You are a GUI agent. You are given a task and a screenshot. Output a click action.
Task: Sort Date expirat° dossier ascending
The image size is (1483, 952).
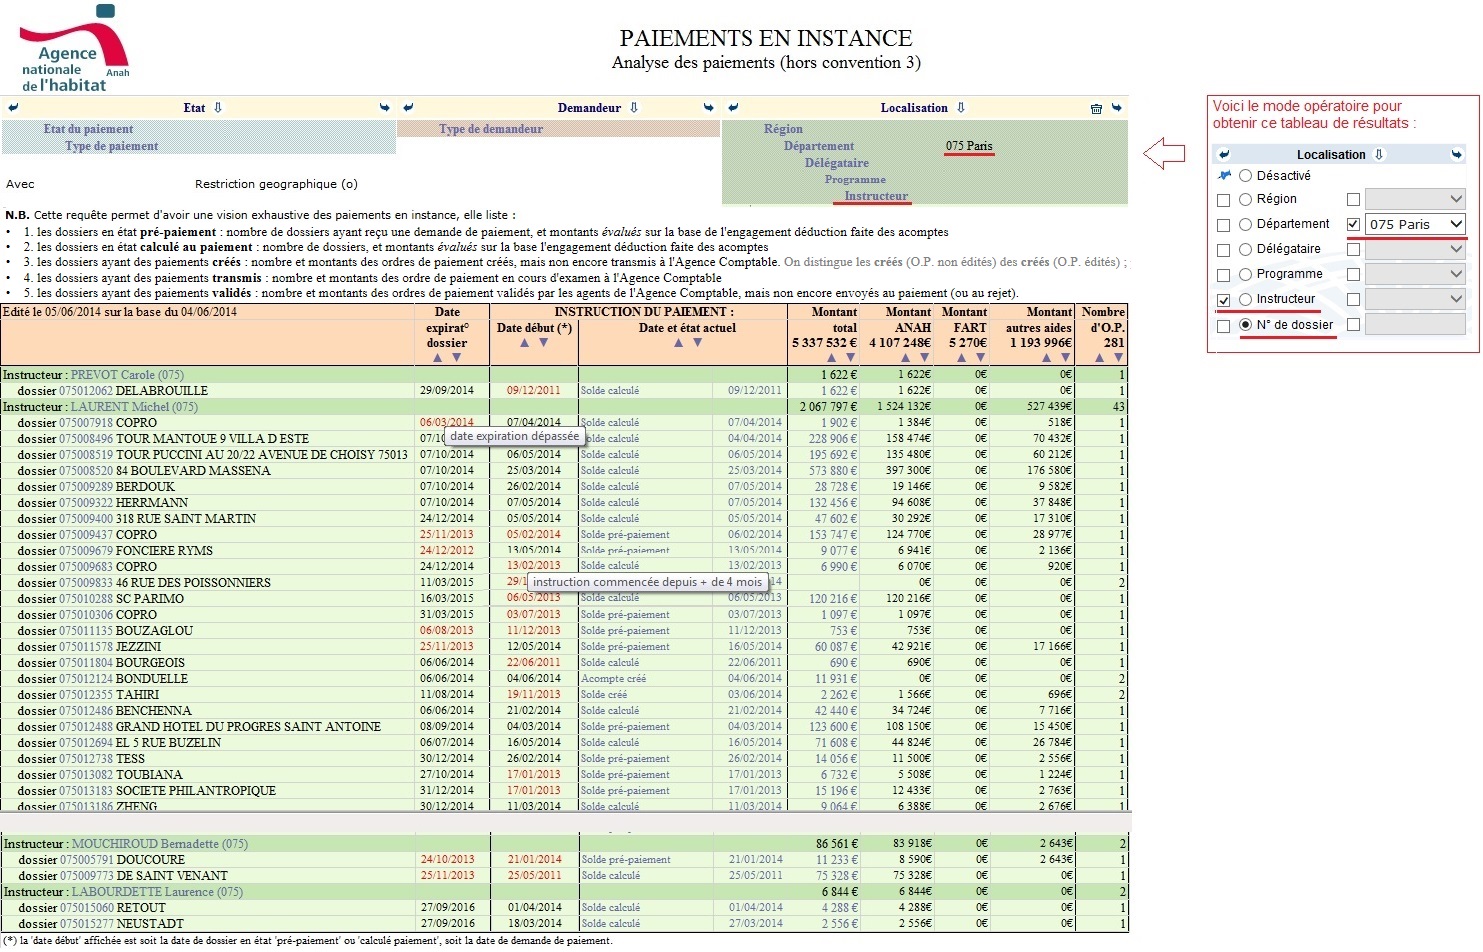tap(437, 358)
